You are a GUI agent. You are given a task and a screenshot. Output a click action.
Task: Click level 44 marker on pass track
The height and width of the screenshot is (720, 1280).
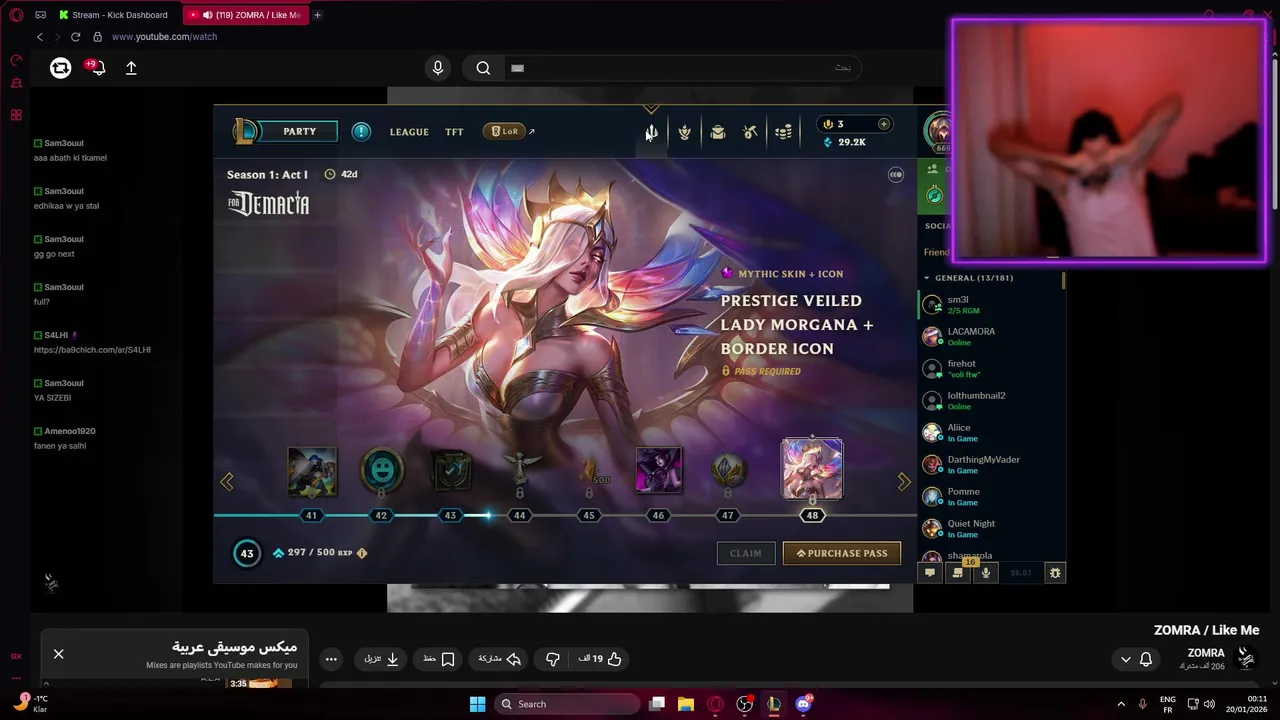click(x=519, y=515)
